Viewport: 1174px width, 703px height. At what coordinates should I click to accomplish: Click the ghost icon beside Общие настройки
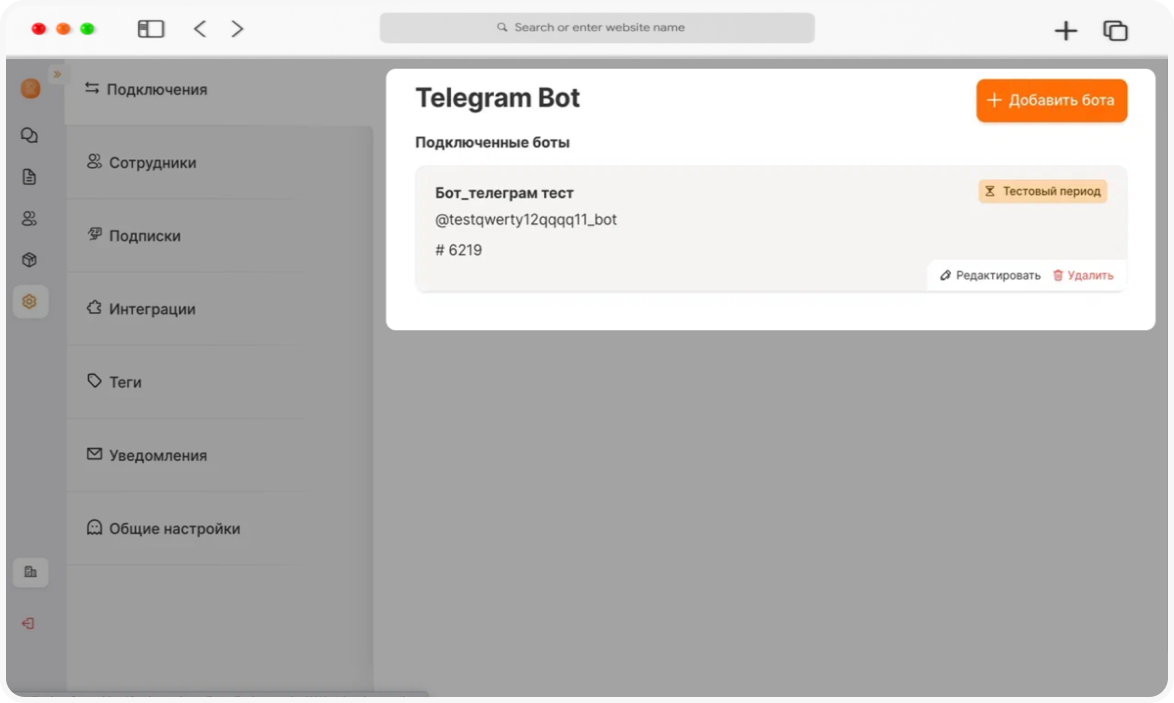(94, 527)
